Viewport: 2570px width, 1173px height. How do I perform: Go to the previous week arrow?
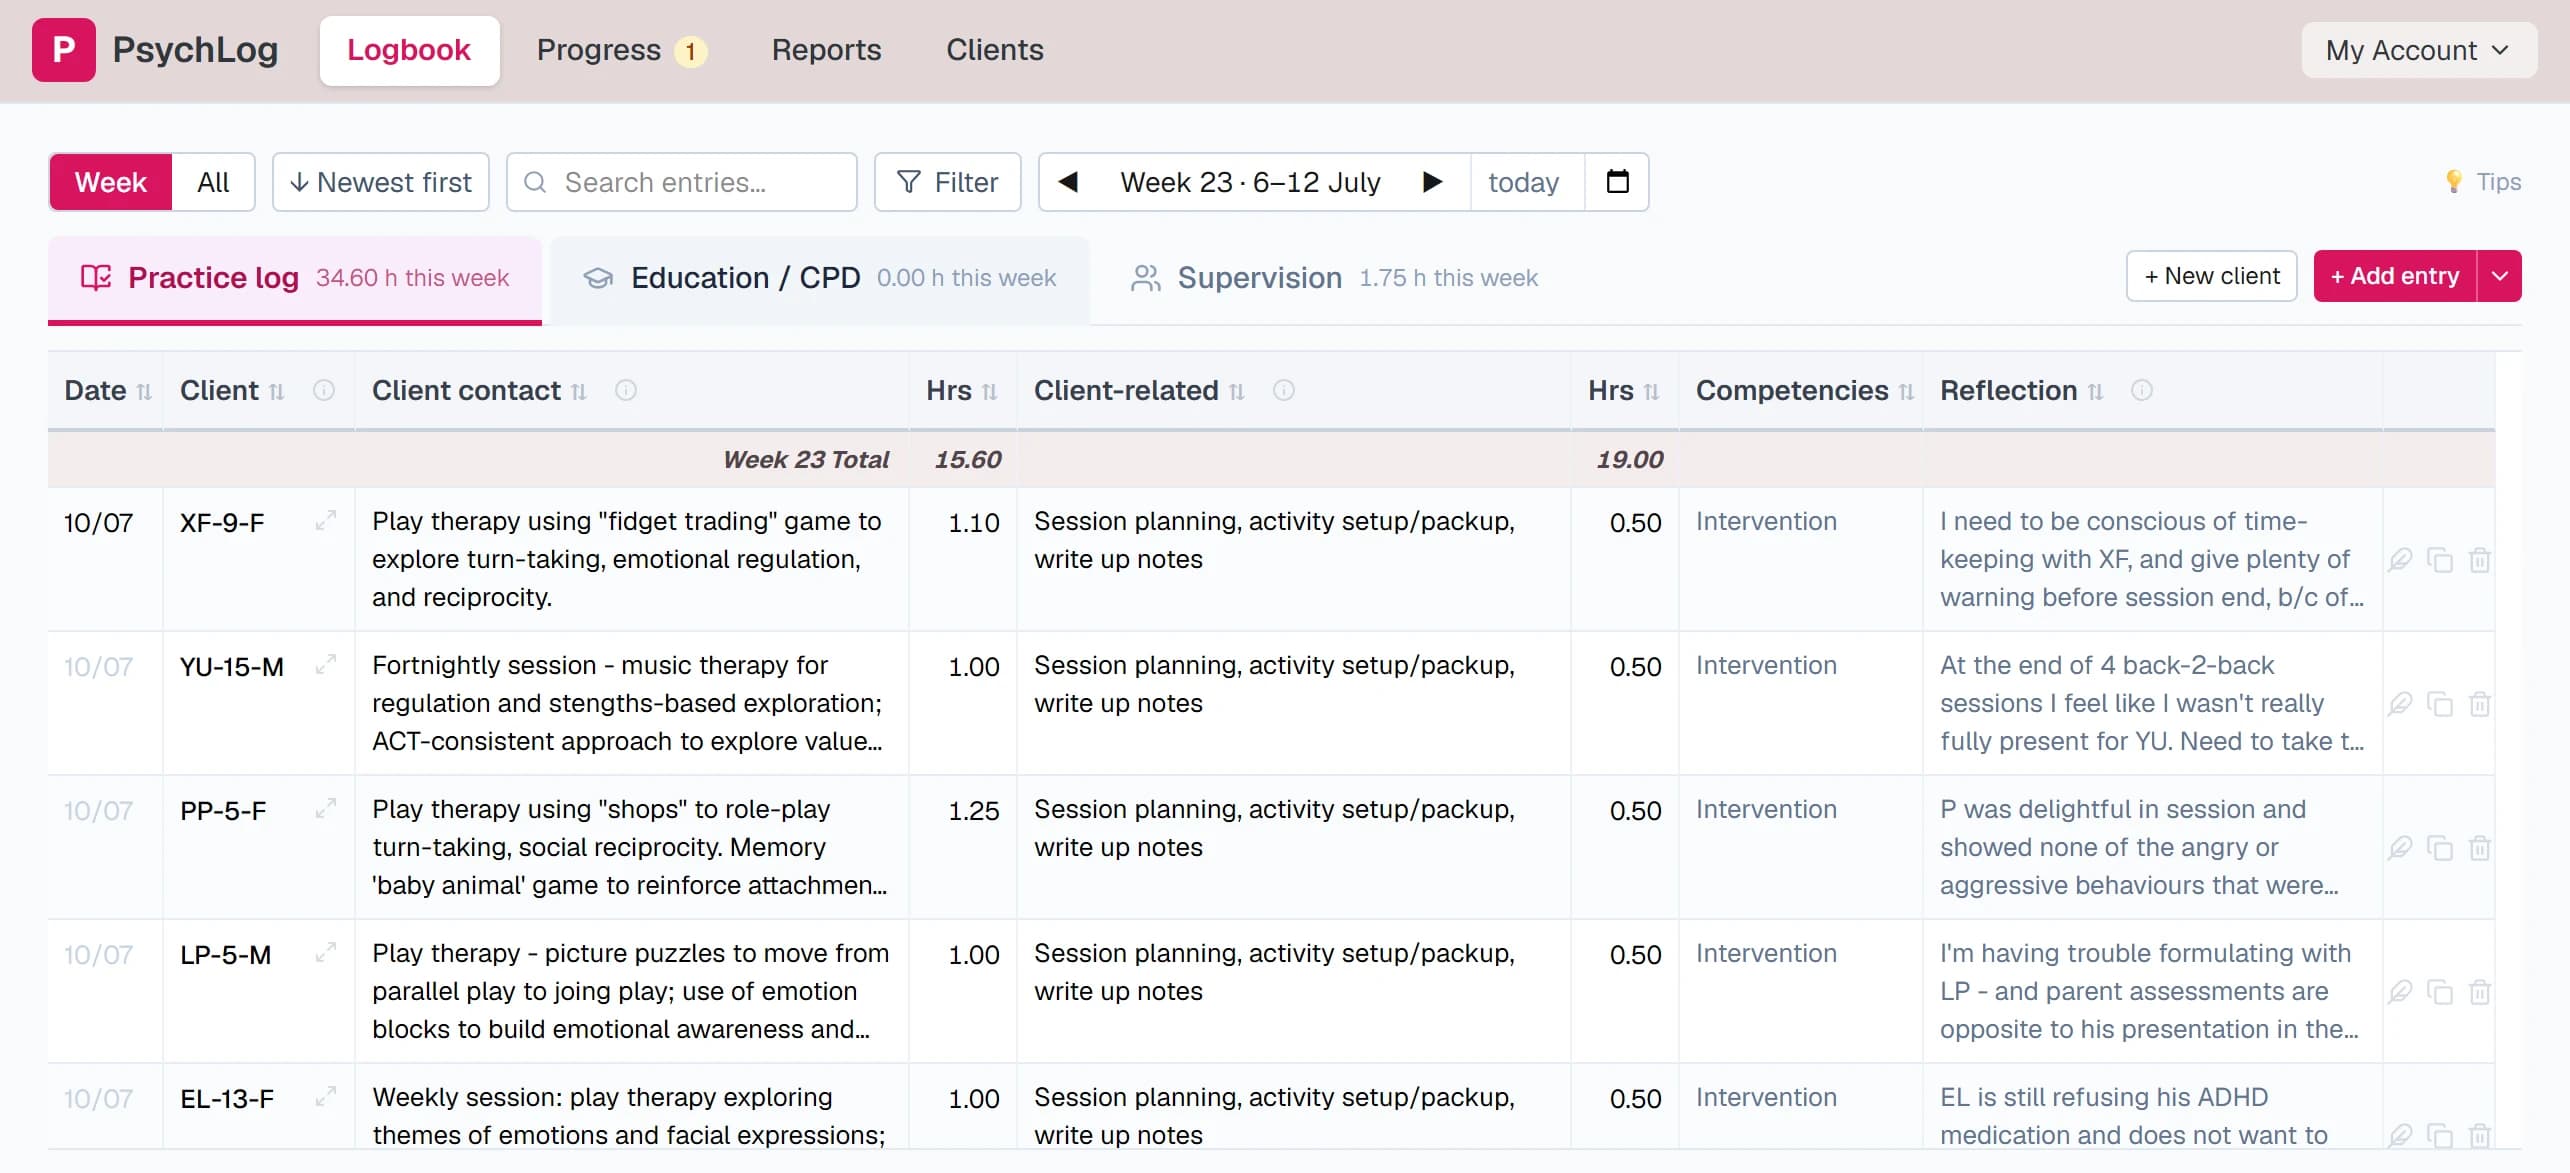[x=1068, y=182]
